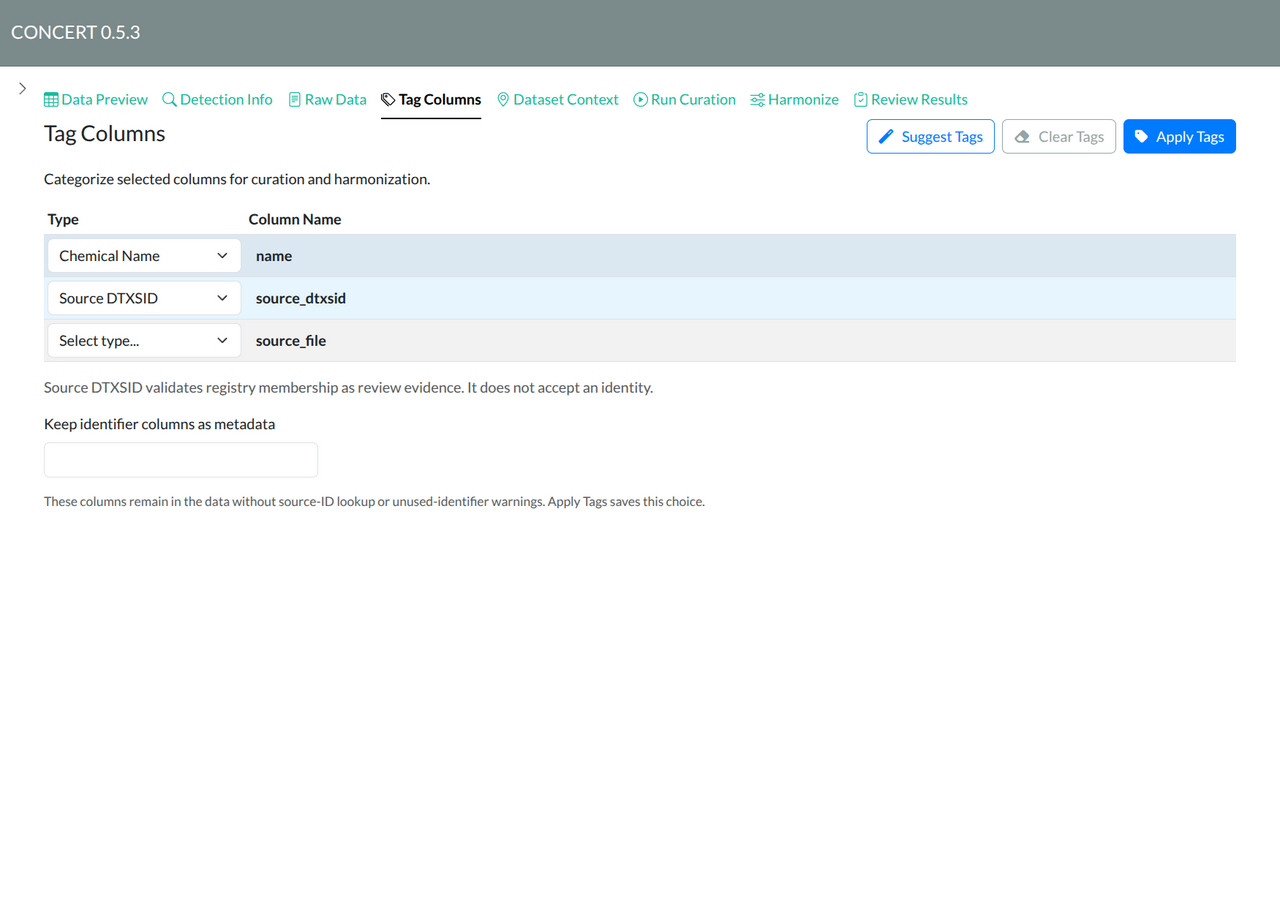1280x914 pixels.
Task: Open the Select type dropdown for source_file
Action: click(144, 340)
